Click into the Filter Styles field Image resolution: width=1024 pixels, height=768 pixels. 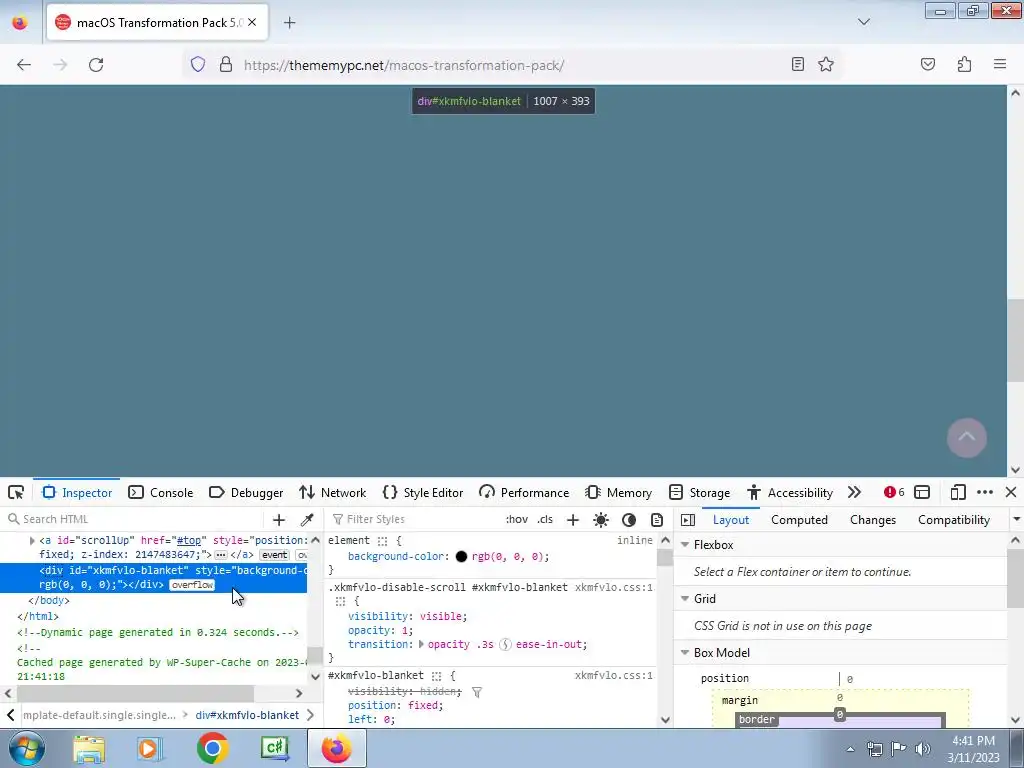tap(415, 519)
